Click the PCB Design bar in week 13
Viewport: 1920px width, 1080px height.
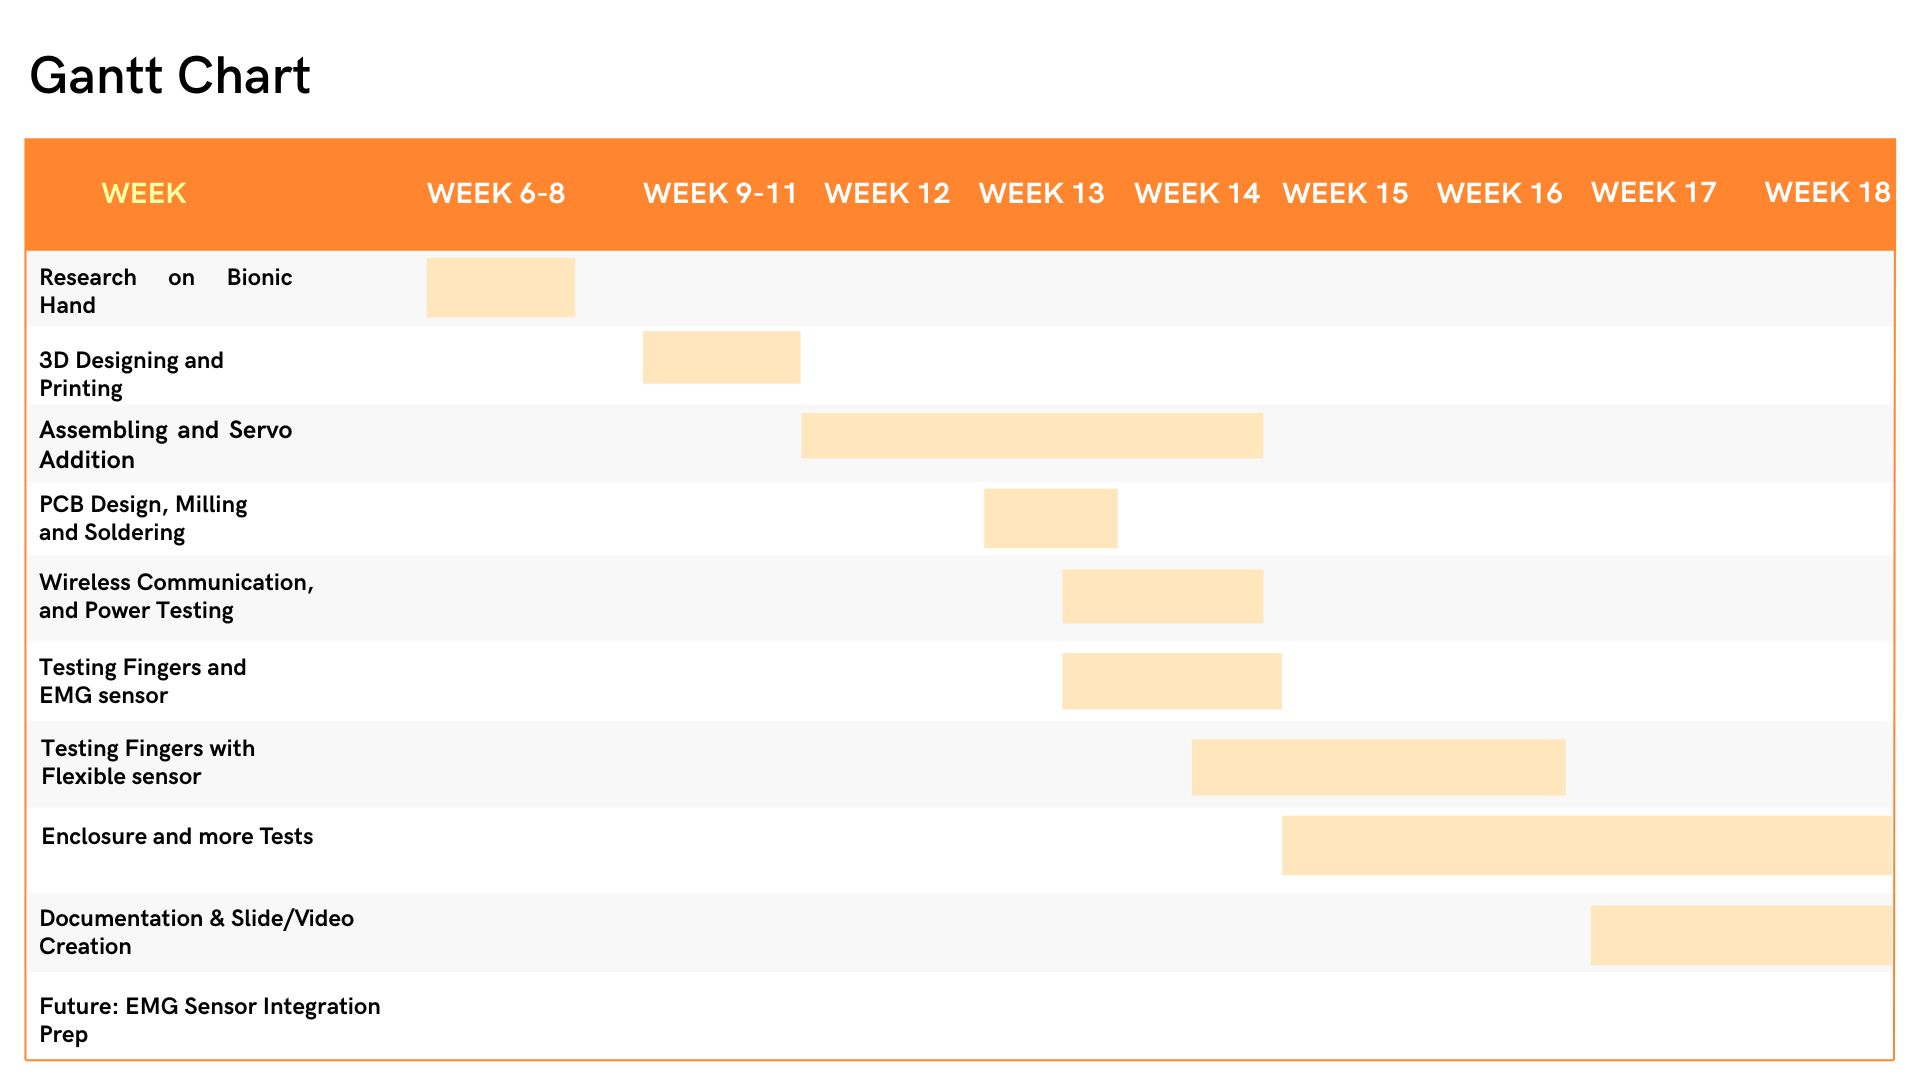[x=1051, y=518]
